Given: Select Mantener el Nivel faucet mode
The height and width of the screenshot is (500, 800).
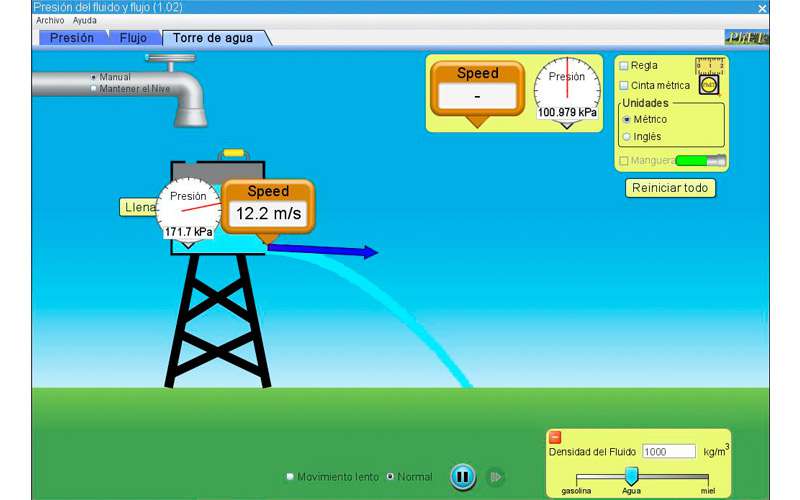Looking at the screenshot, I should pyautogui.click(x=94, y=88).
